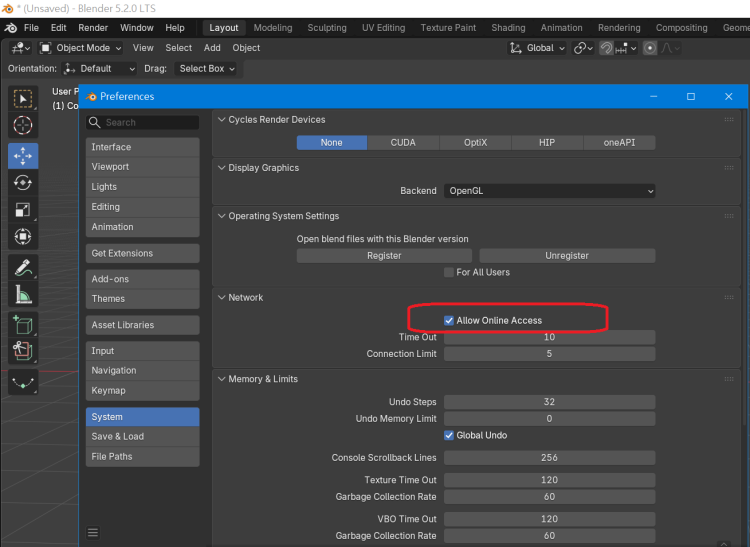The width and height of the screenshot is (750, 547).
Task: Switch to the Sculpting workspace tab
Action: [327, 28]
